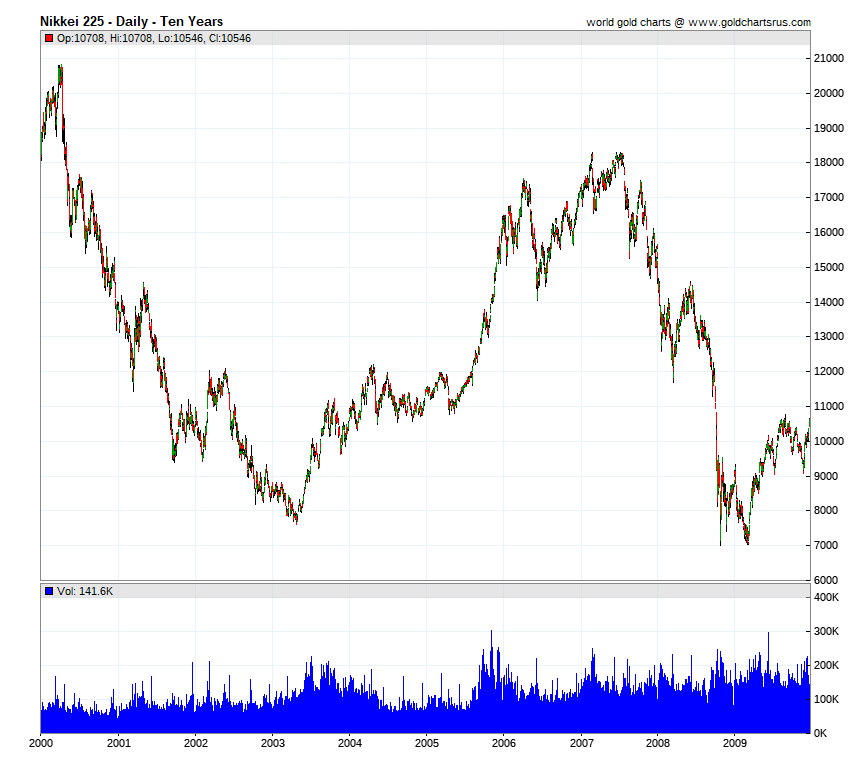Click the 2003 price low near 7600
The height and width of the screenshot is (769, 850).
[x=297, y=522]
